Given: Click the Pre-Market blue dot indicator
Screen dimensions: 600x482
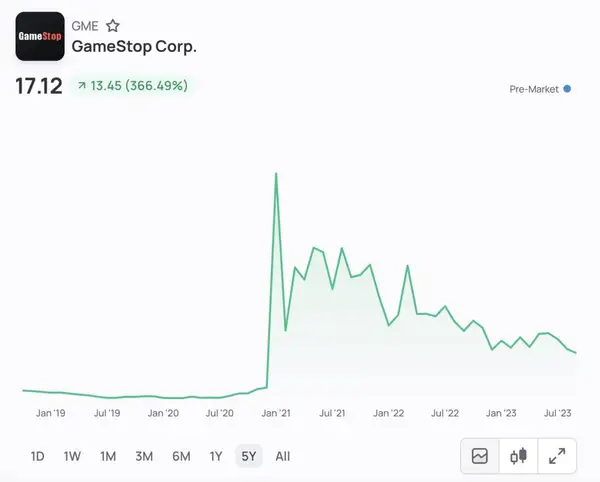Looking at the screenshot, I should tap(567, 89).
